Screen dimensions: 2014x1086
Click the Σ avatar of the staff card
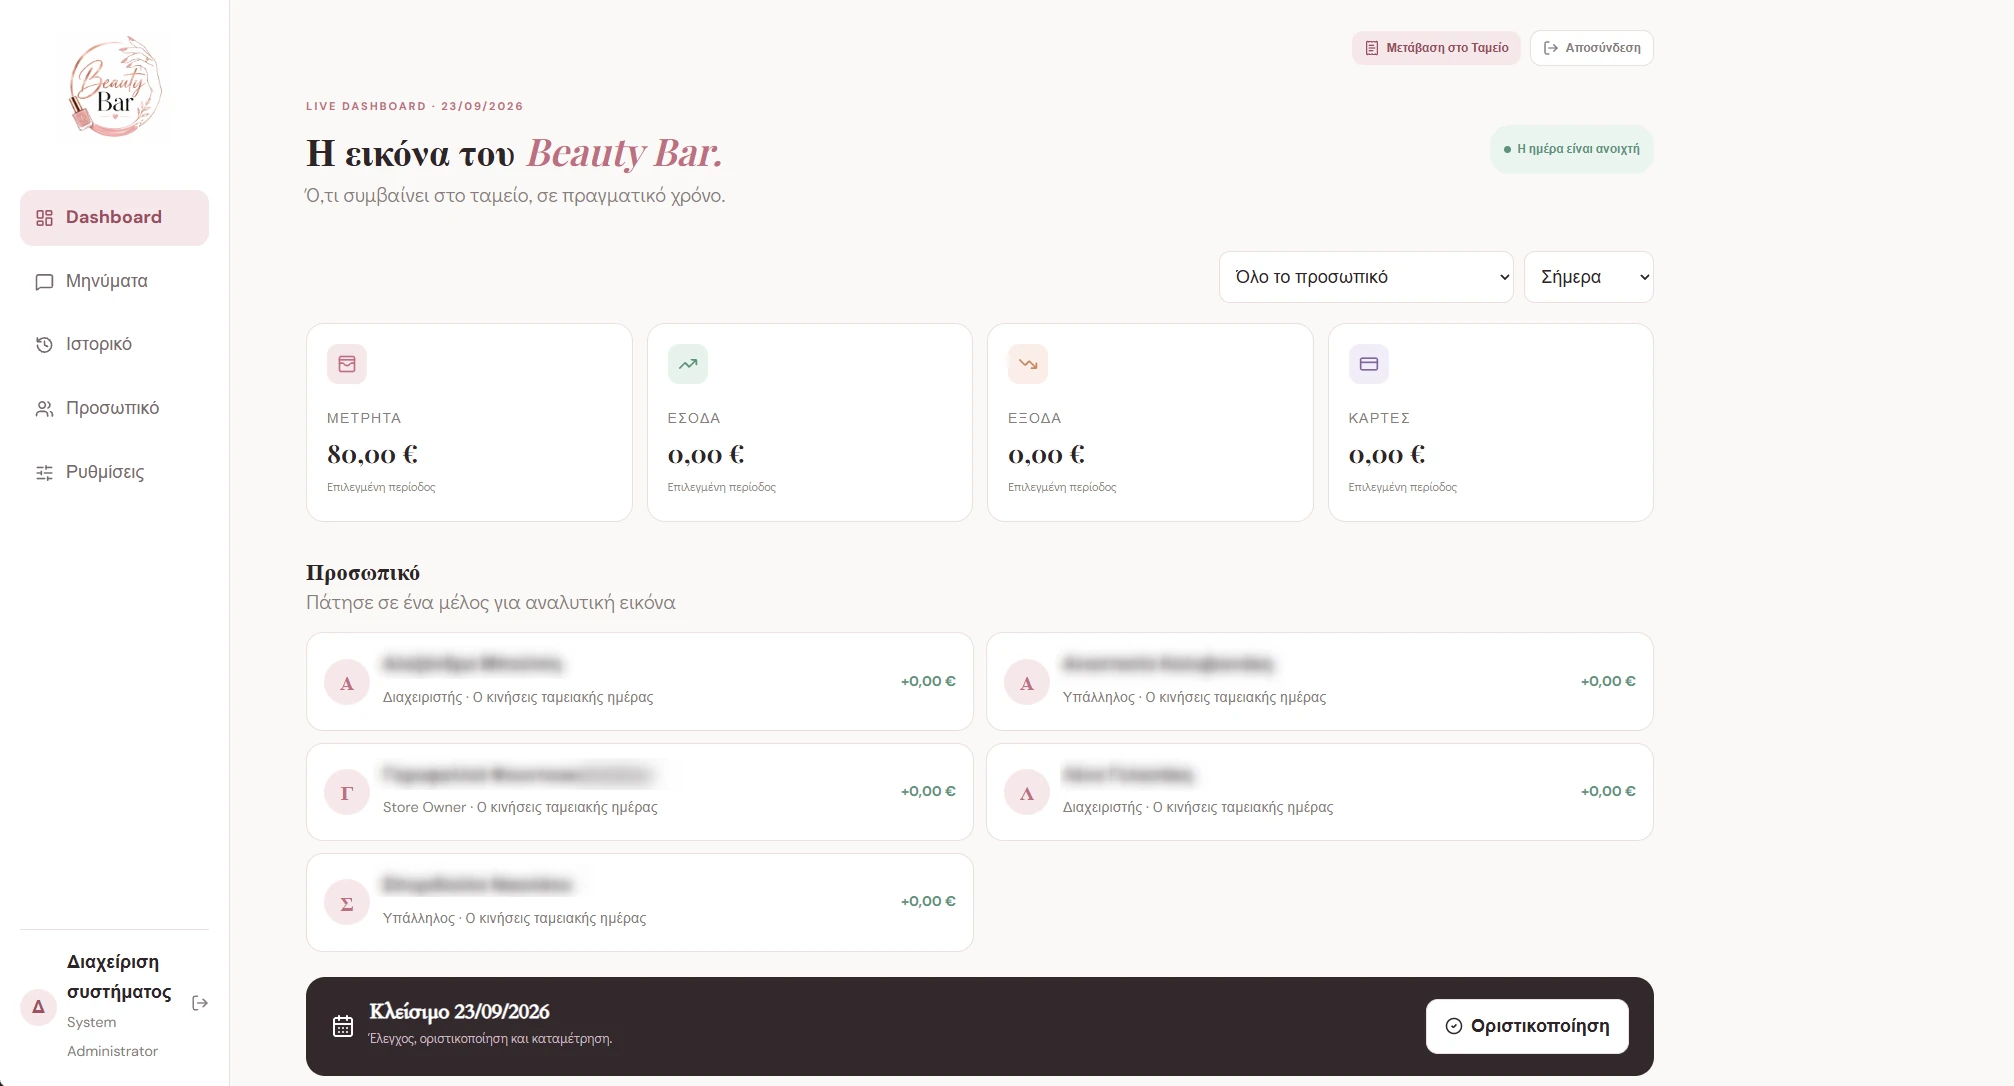(347, 903)
